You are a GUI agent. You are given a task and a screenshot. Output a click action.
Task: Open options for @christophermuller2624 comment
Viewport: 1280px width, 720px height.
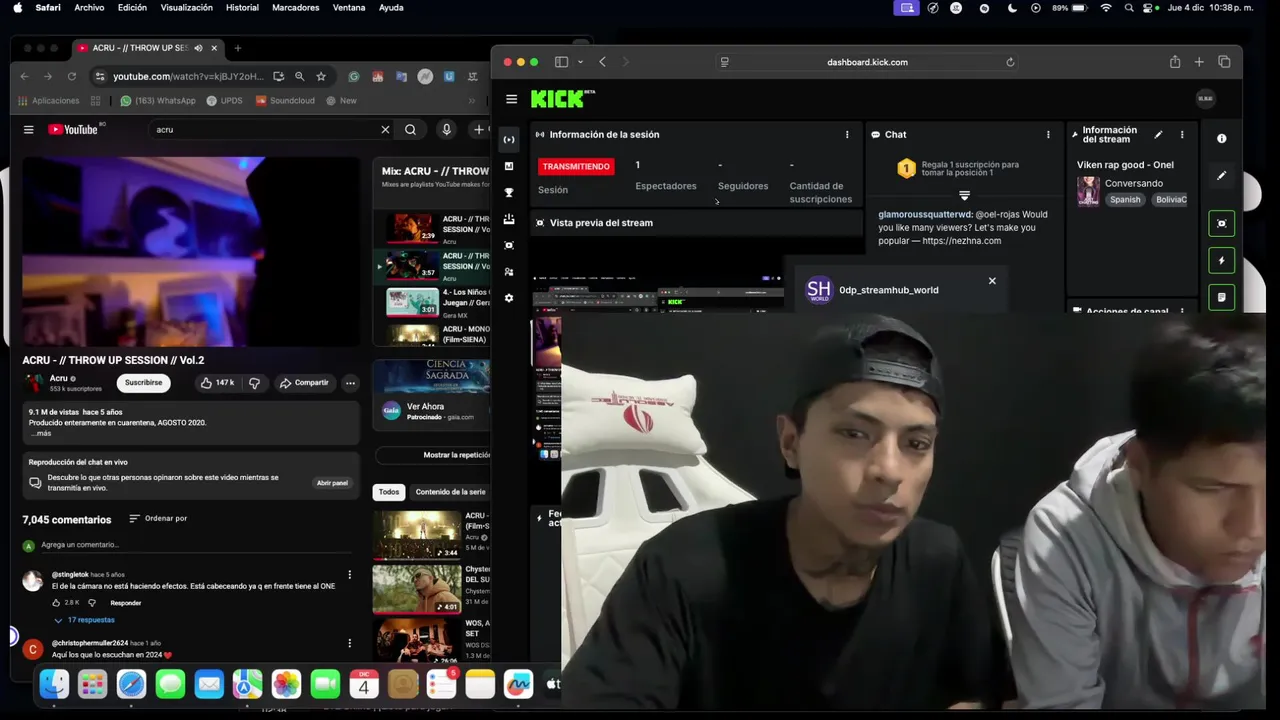coord(349,643)
